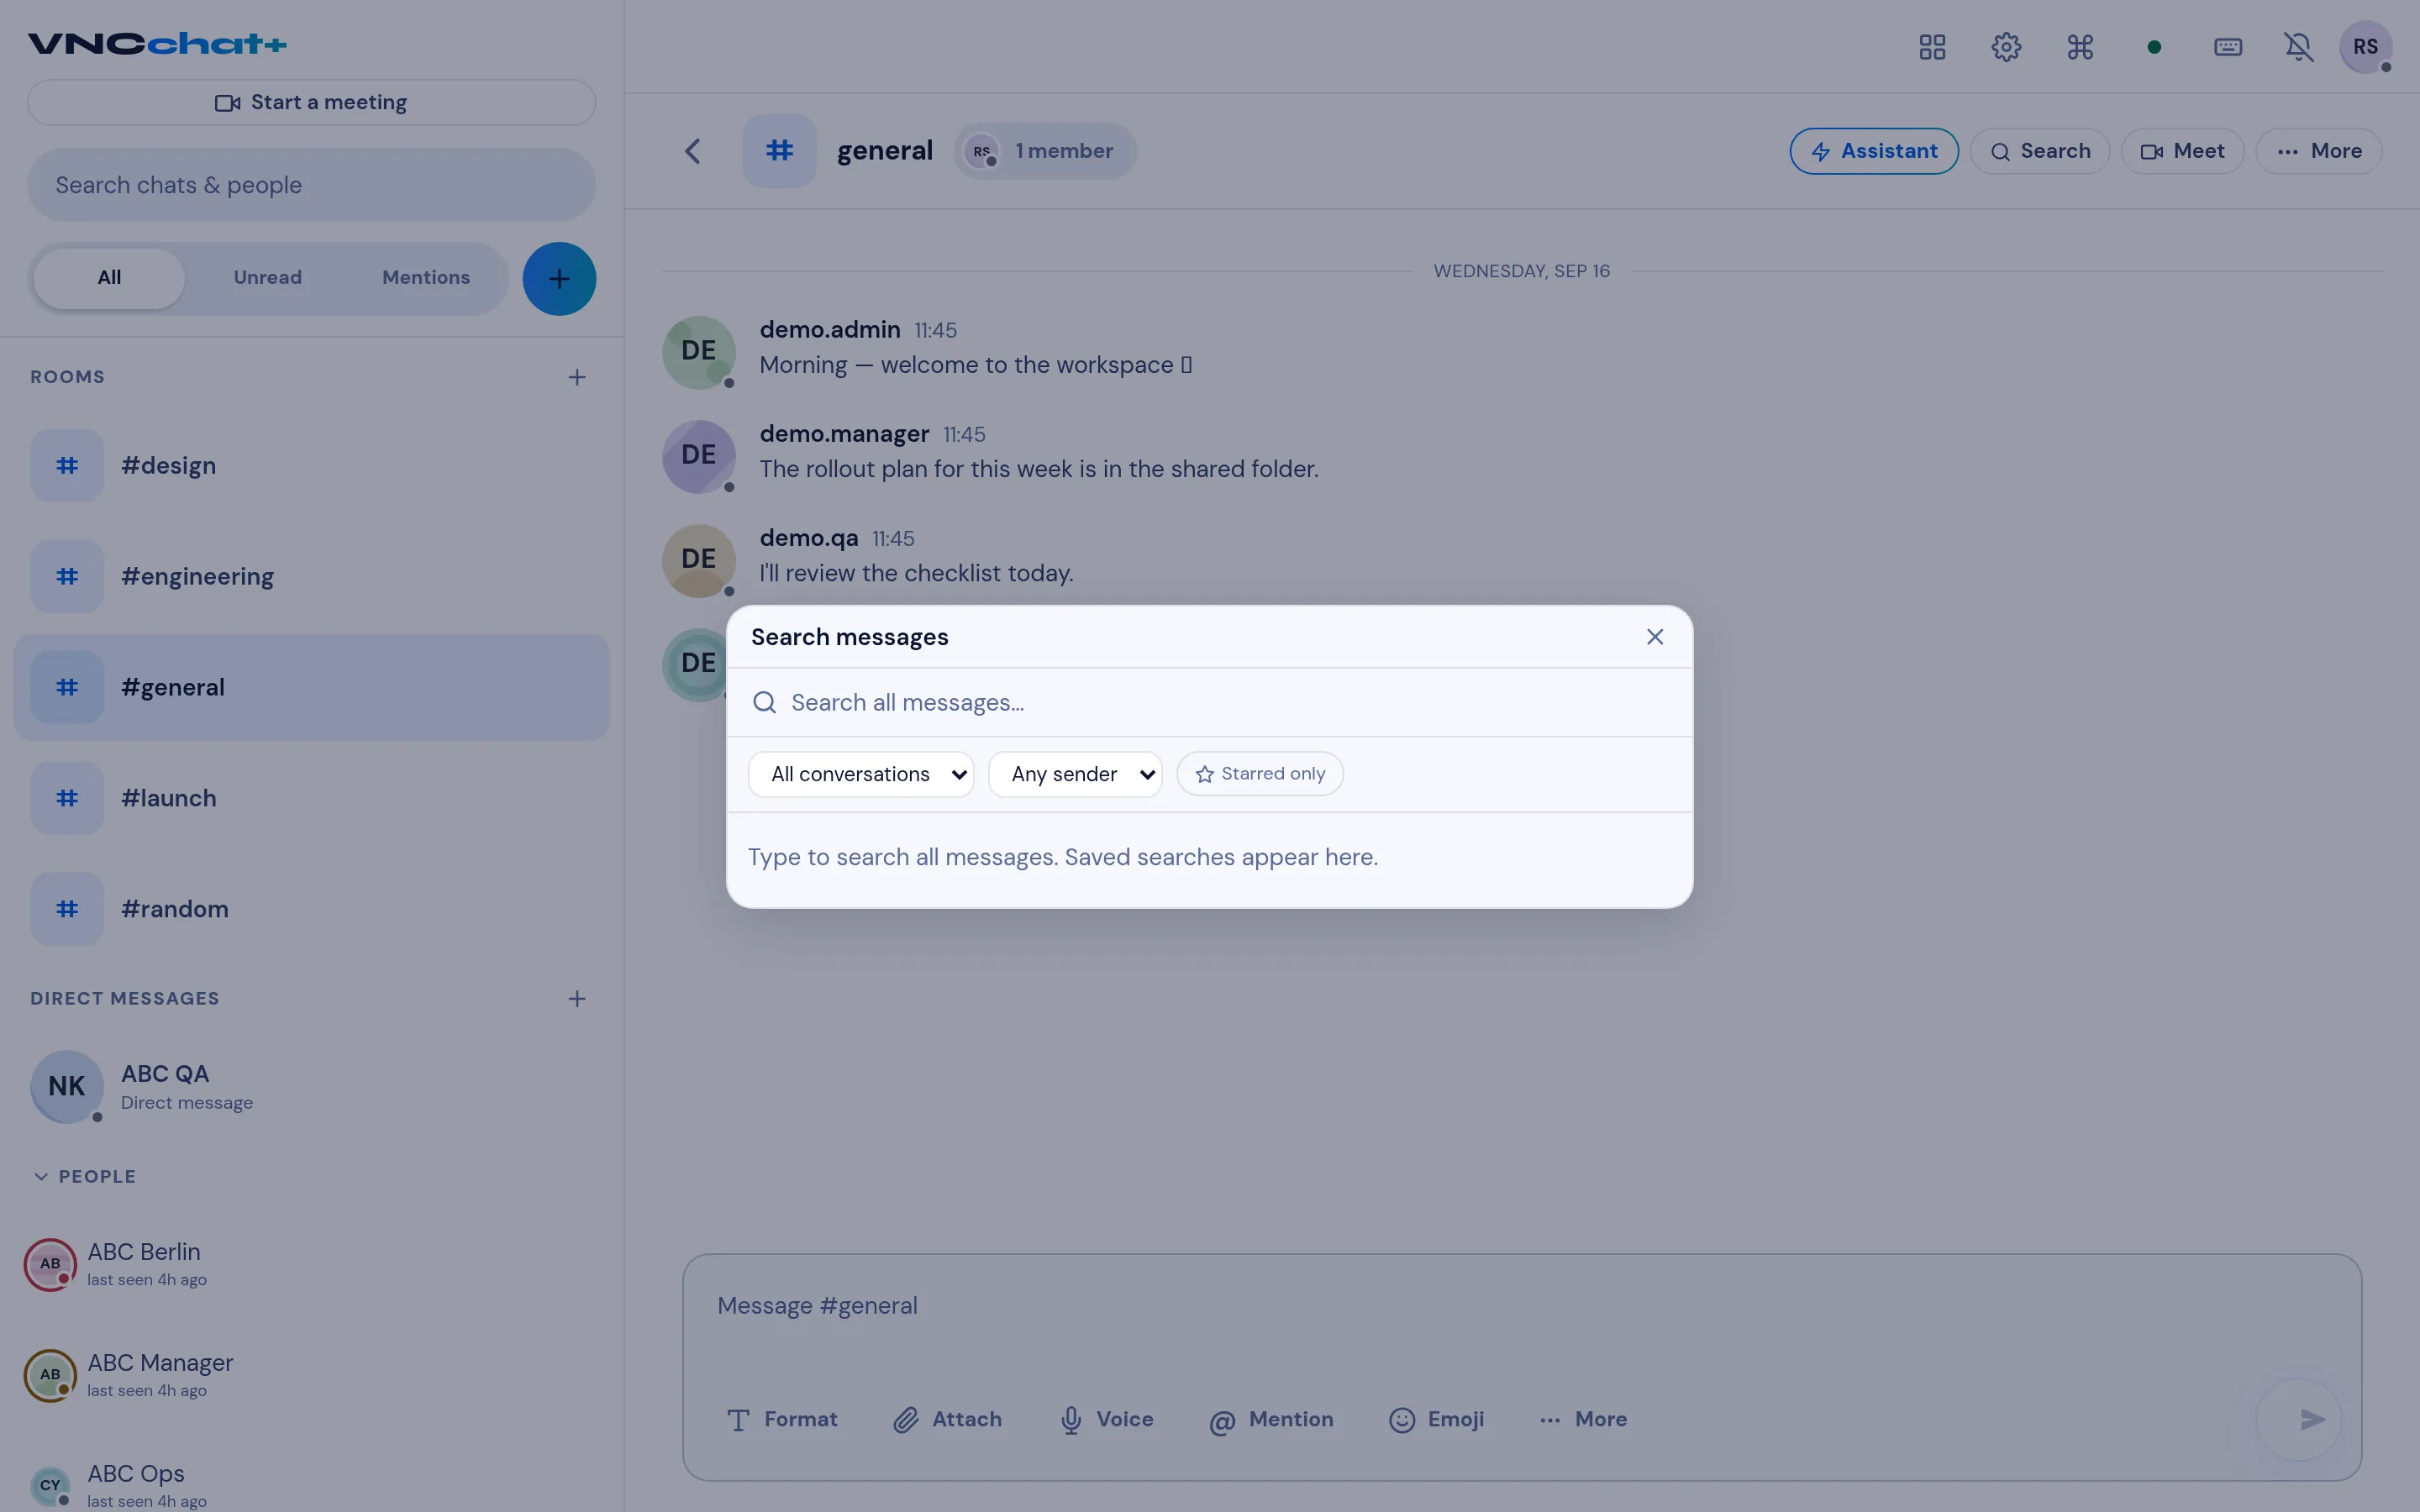The width and height of the screenshot is (2420, 1512).
Task: Toggle the Starred only filter
Action: click(1260, 774)
